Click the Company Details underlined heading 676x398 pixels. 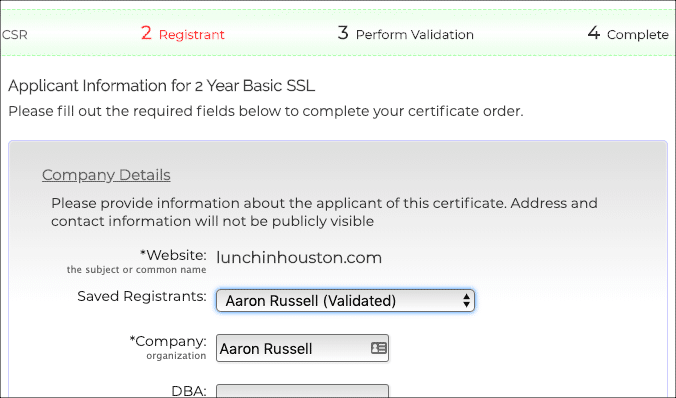(106, 175)
